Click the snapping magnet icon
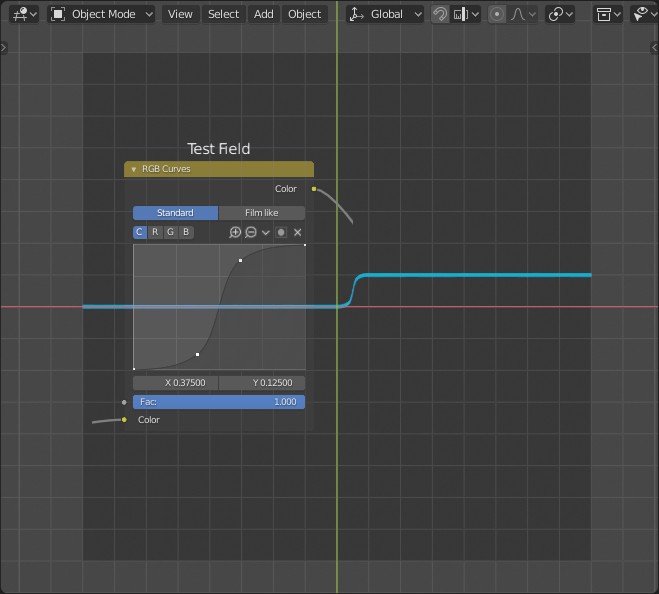This screenshot has height=594, width=659. pos(440,14)
